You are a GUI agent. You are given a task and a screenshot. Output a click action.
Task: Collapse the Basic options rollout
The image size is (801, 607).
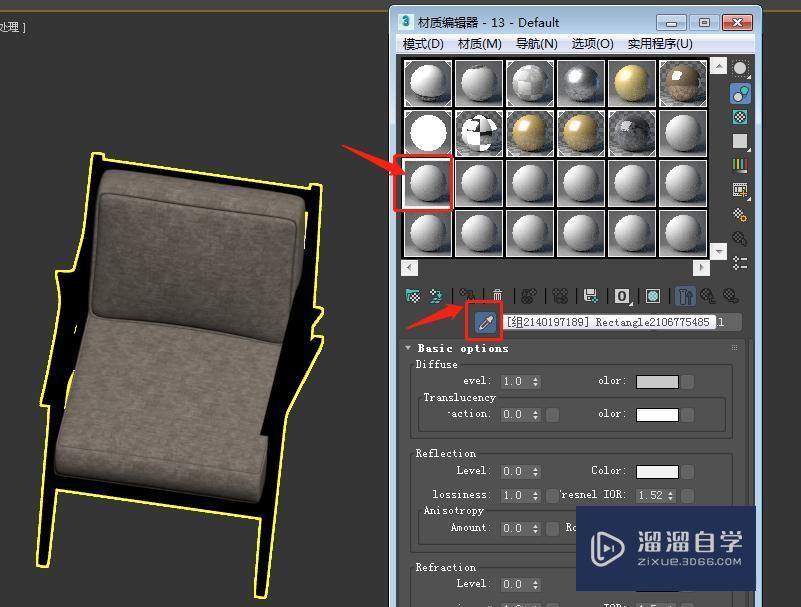tap(408, 348)
